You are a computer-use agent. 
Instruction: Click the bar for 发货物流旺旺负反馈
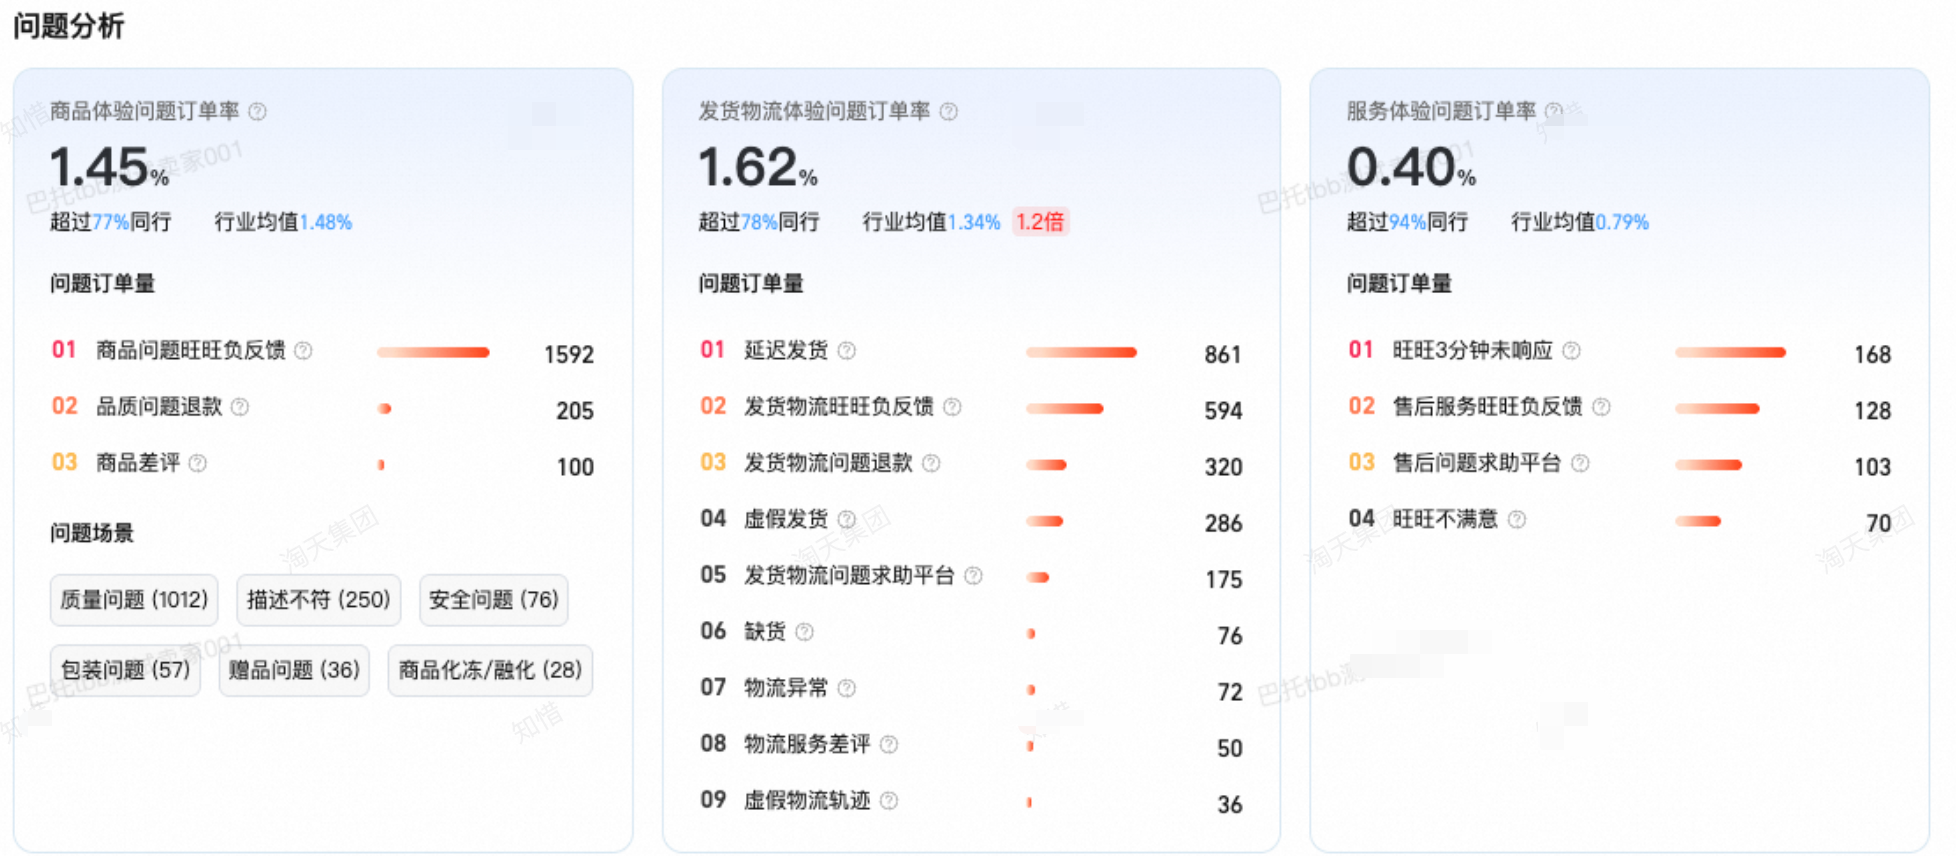click(1065, 408)
